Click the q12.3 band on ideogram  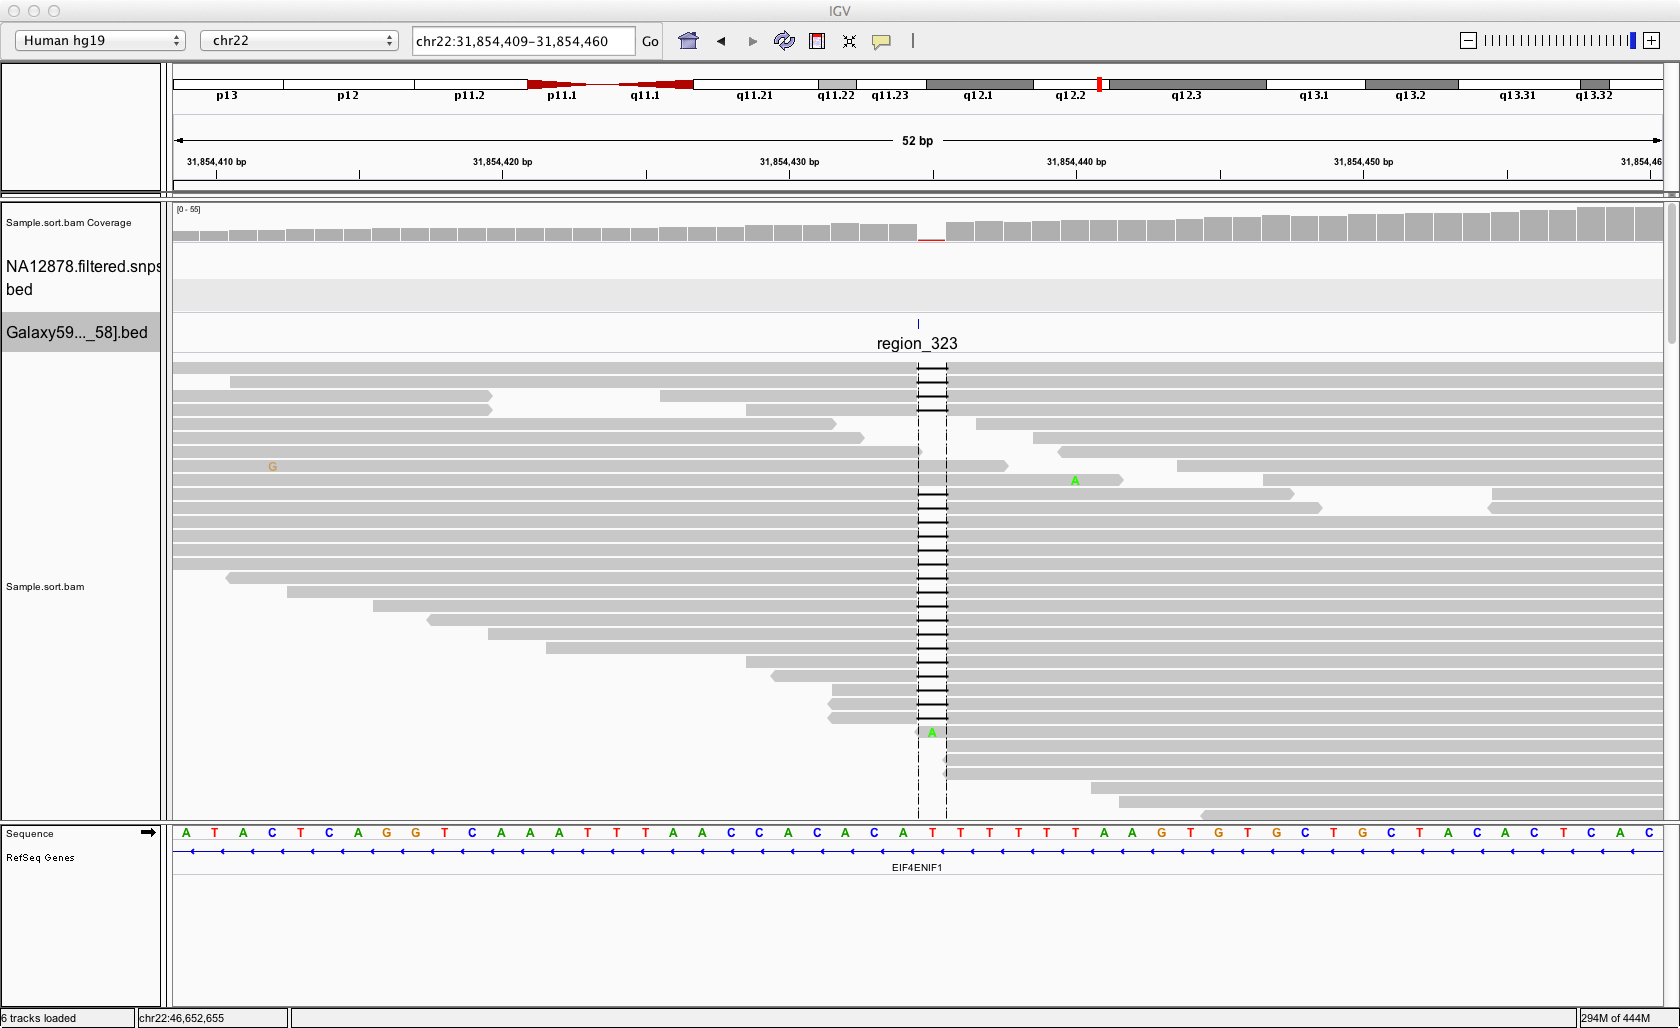pyautogui.click(x=1187, y=85)
